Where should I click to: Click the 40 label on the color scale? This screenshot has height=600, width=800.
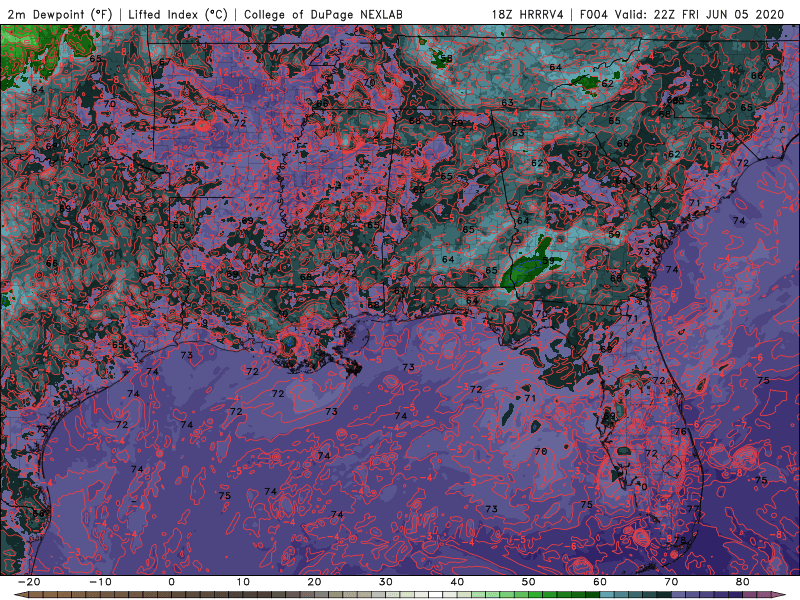(457, 582)
